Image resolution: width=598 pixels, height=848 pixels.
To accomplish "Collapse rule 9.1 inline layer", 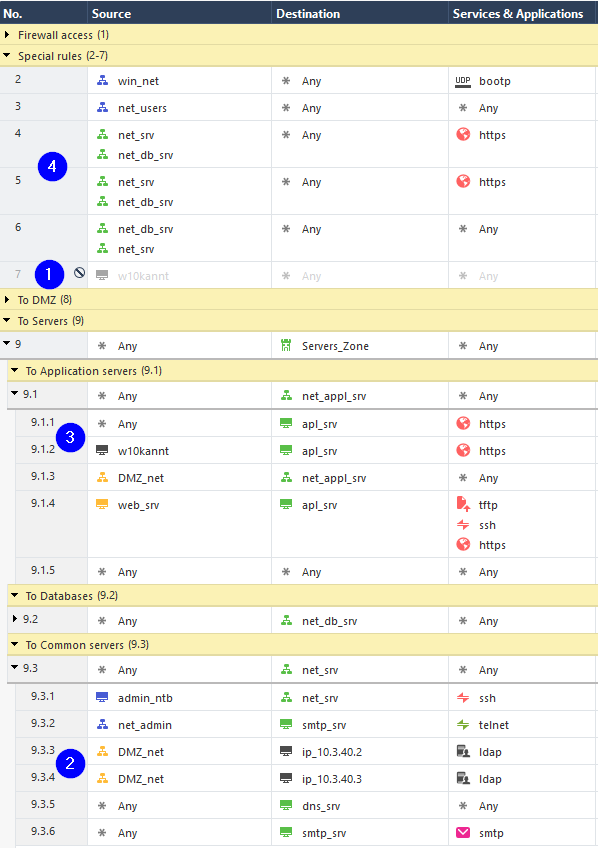I will (x=15, y=393).
